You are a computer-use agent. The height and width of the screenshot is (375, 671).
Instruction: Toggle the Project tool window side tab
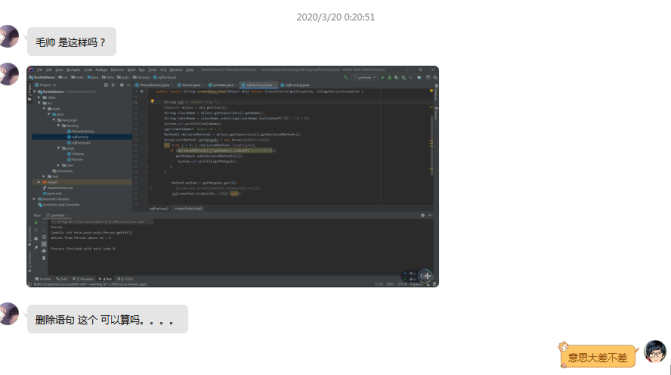coord(29,91)
